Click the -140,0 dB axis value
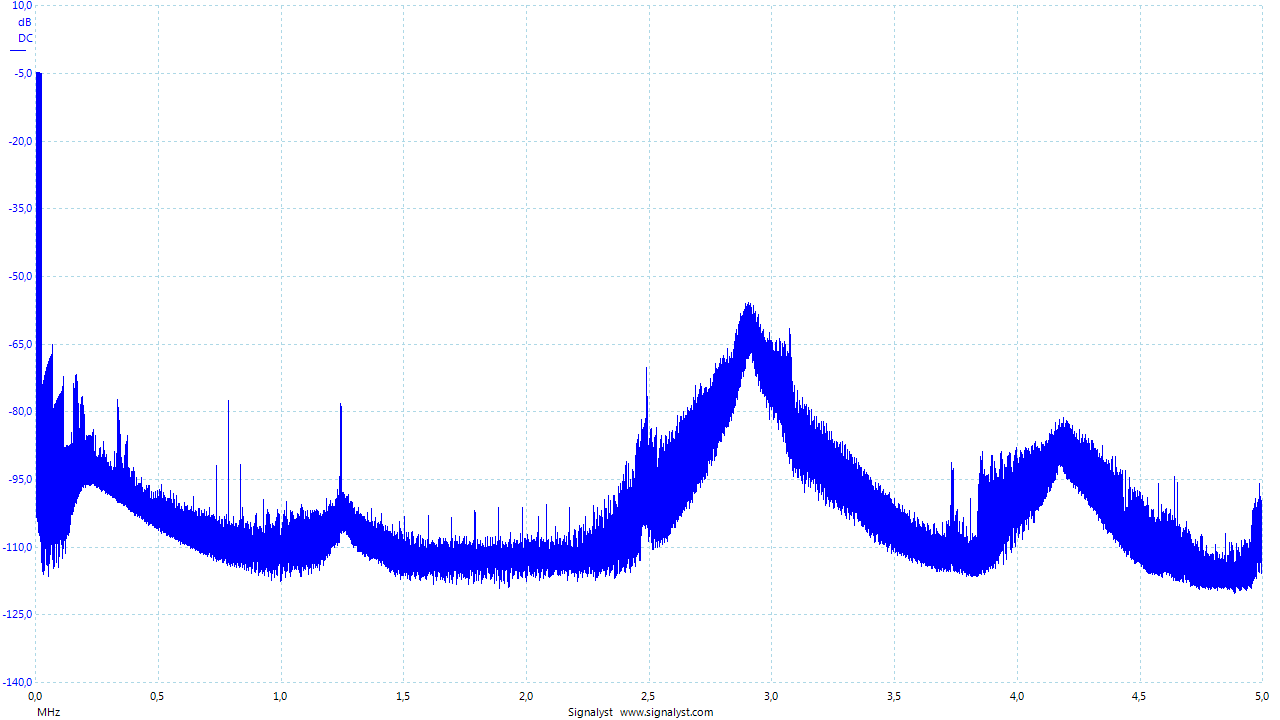Image resolution: width=1280 pixels, height=720 pixels. [x=18, y=682]
